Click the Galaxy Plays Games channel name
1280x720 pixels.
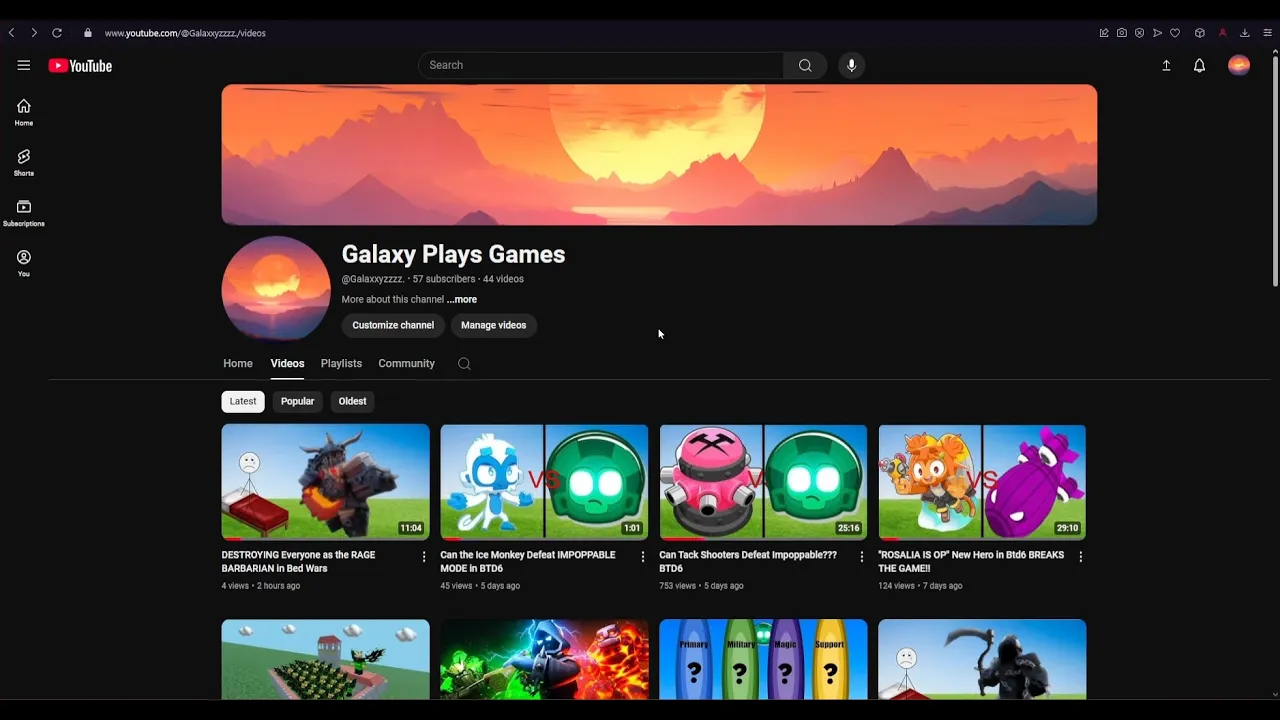[x=453, y=254]
